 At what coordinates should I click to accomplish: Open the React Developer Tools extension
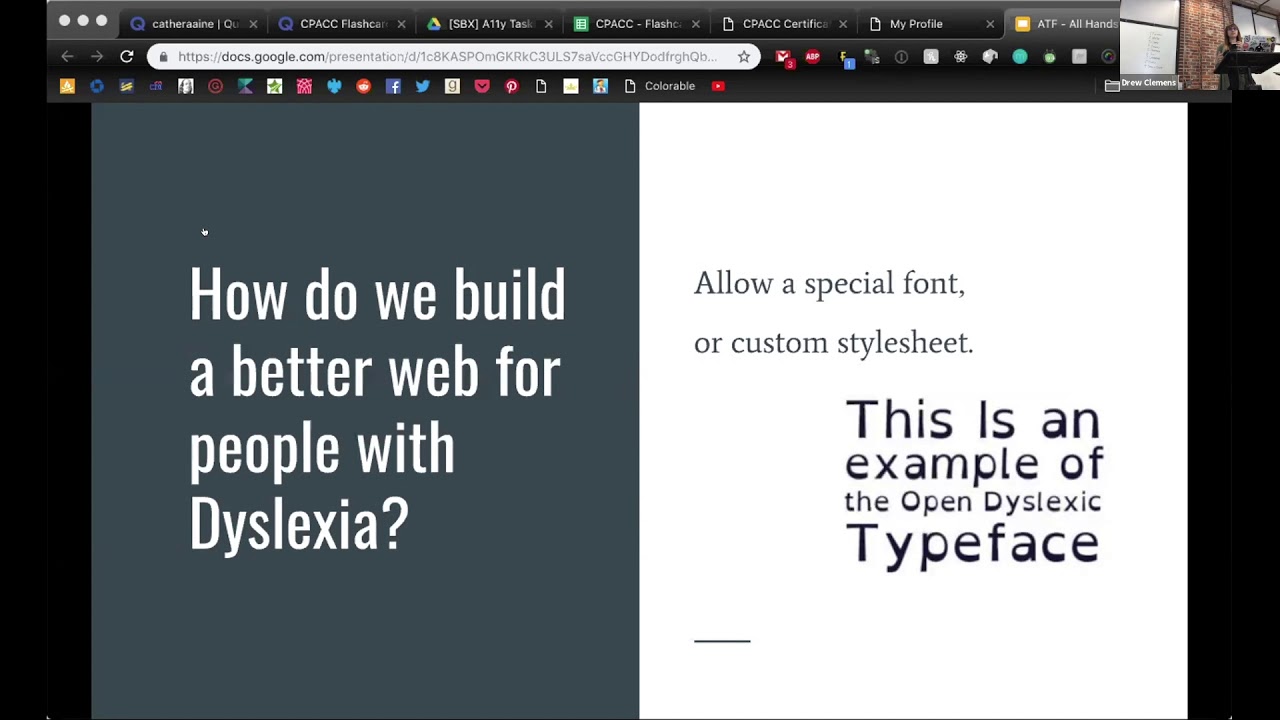961,57
